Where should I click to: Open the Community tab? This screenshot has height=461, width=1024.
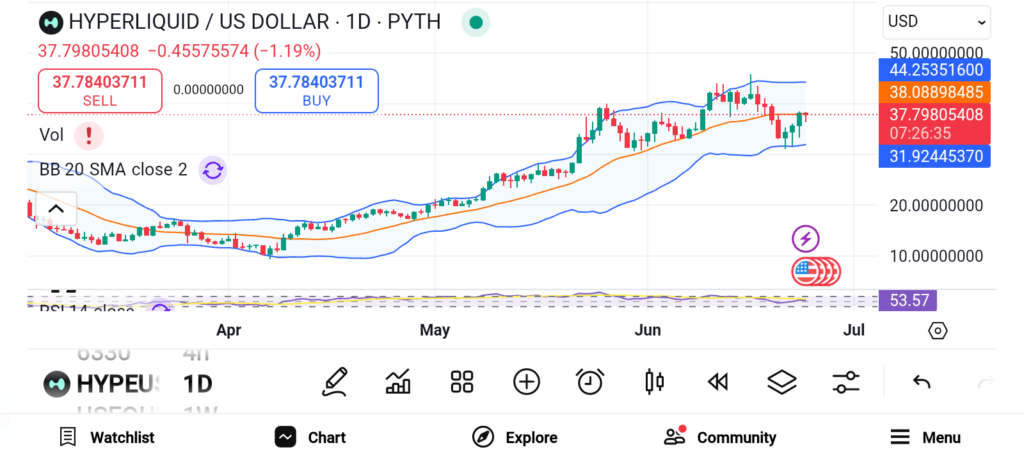[720, 437]
